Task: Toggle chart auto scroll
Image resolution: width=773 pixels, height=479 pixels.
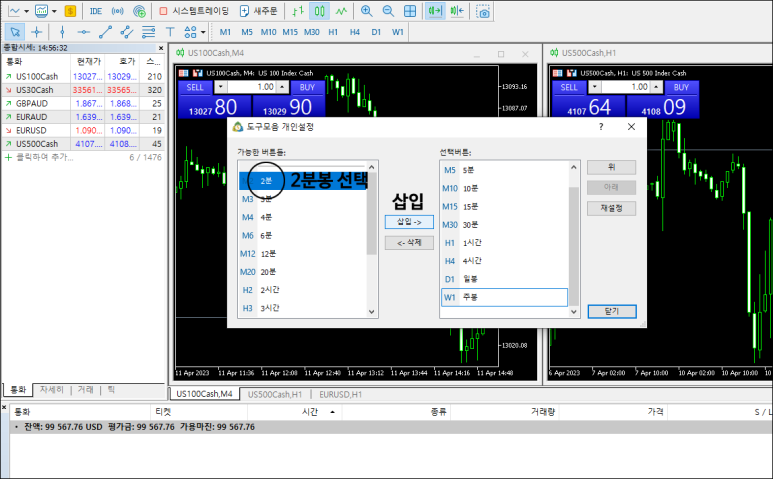Action: click(x=435, y=11)
